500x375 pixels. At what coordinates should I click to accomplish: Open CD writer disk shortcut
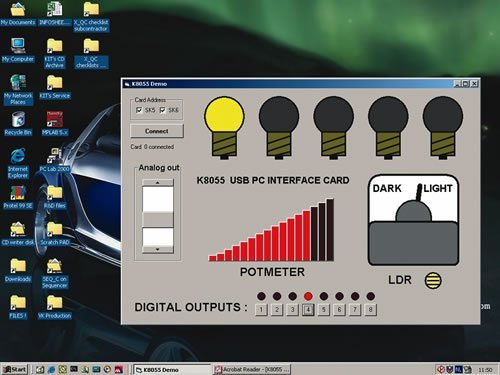coord(18,234)
